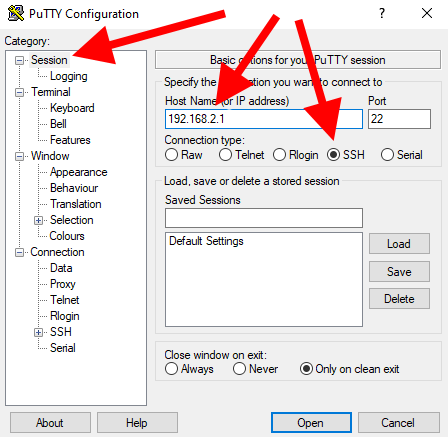Open the Connection category
Image resolution: width=448 pixels, height=437 pixels.
pyautogui.click(x=57, y=252)
